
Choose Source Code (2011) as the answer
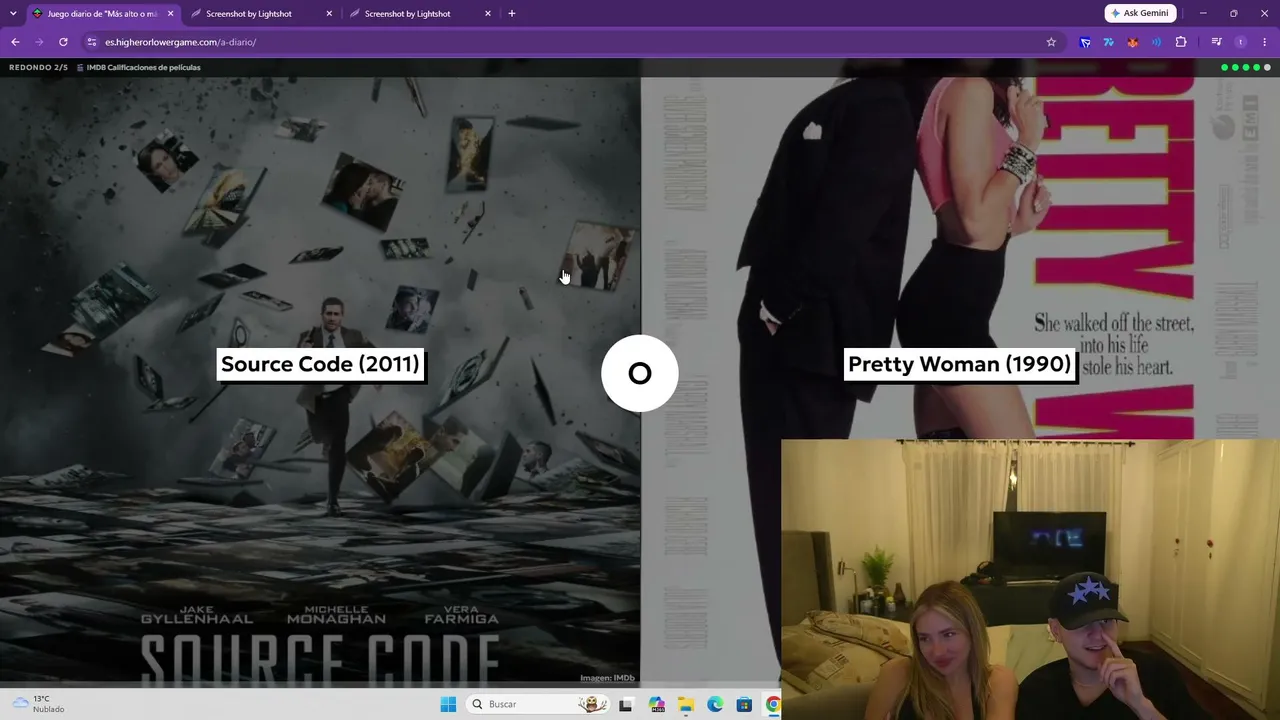pyautogui.click(x=320, y=364)
